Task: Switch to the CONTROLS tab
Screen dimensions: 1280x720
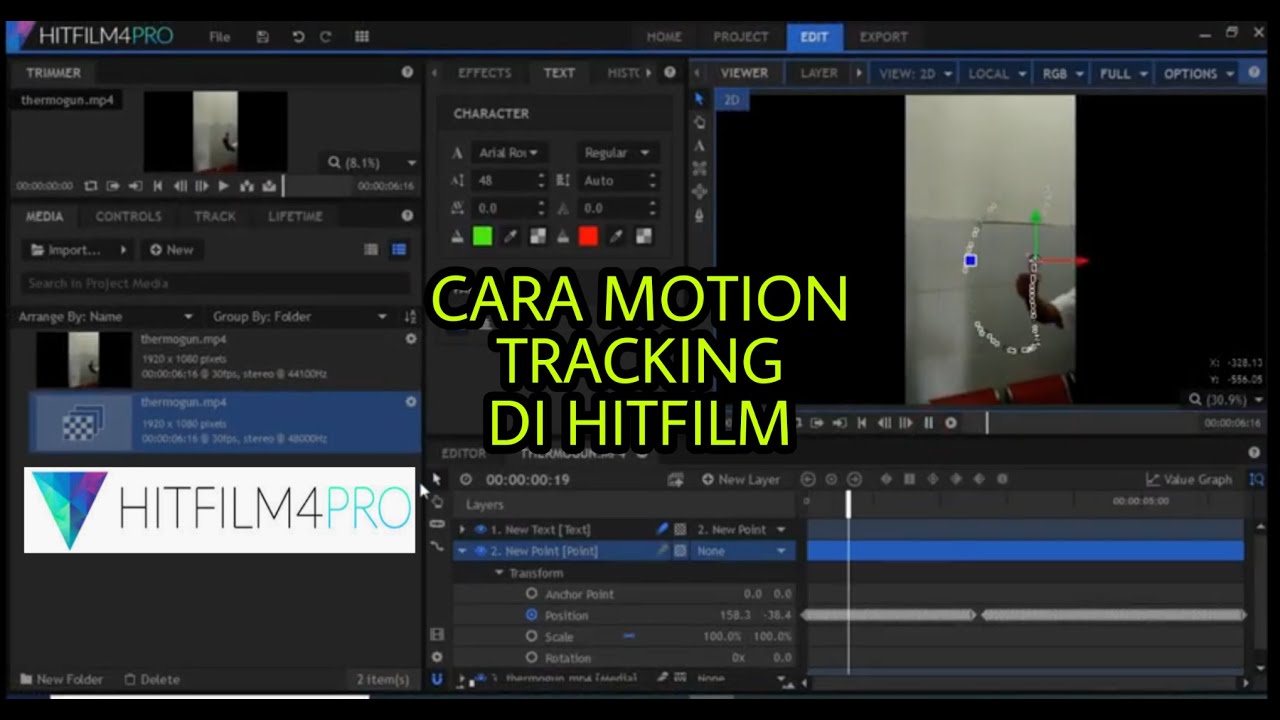Action: 128,216
